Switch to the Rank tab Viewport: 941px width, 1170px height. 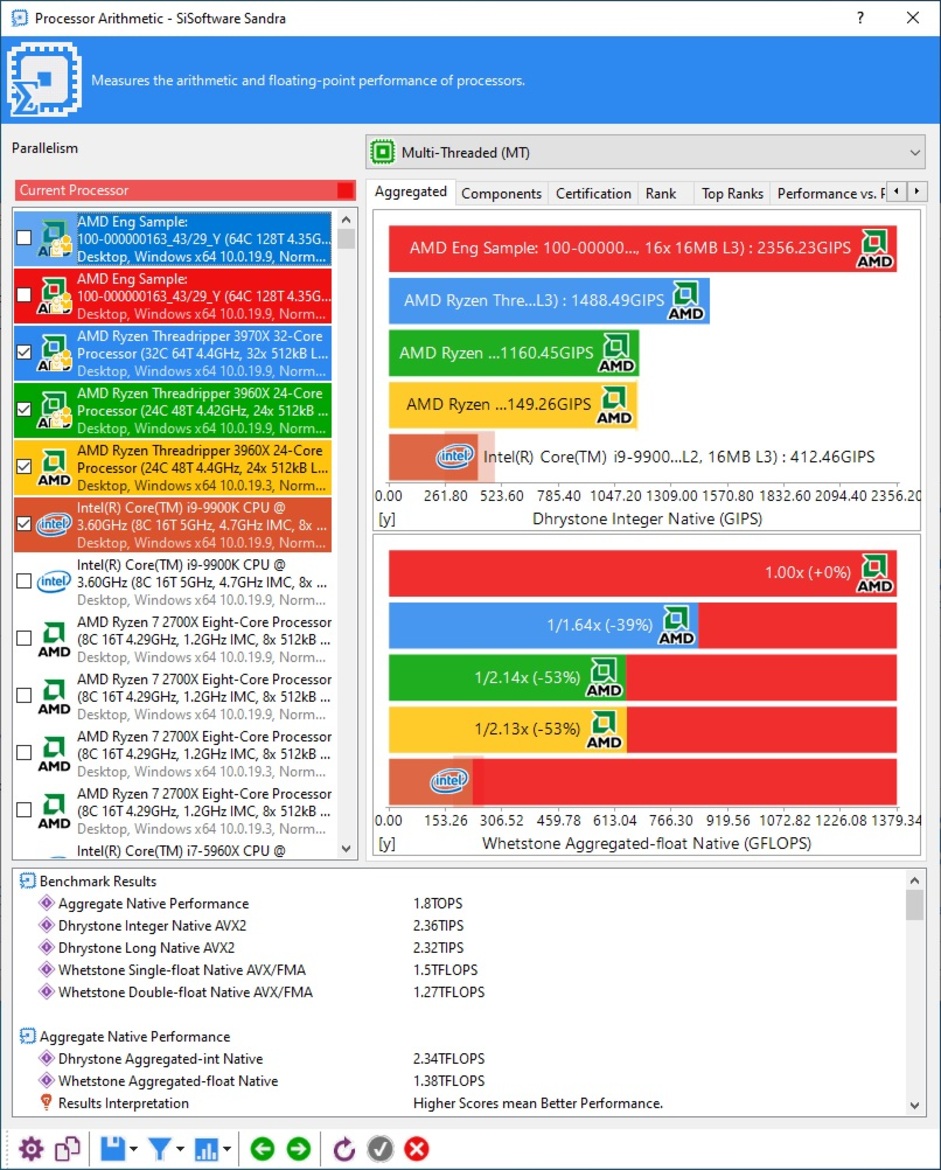click(x=660, y=193)
